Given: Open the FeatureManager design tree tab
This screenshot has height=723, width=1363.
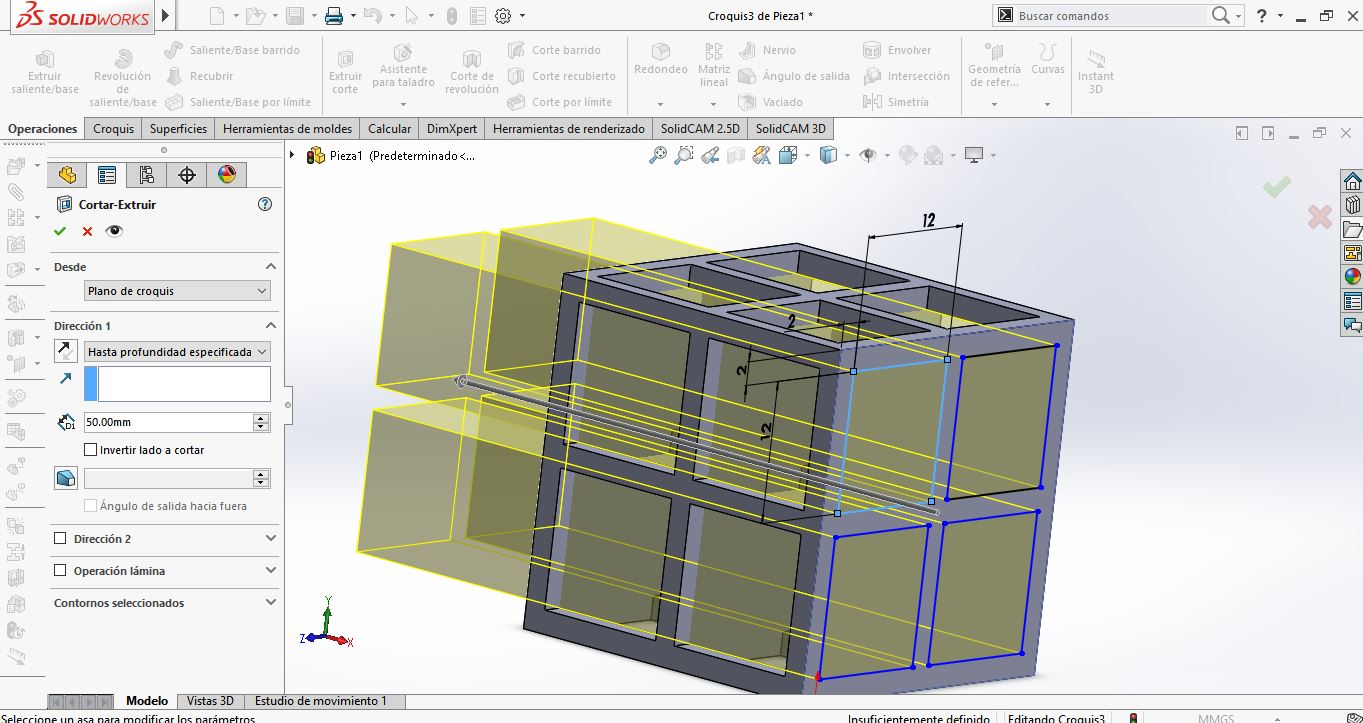Looking at the screenshot, I should [67, 175].
